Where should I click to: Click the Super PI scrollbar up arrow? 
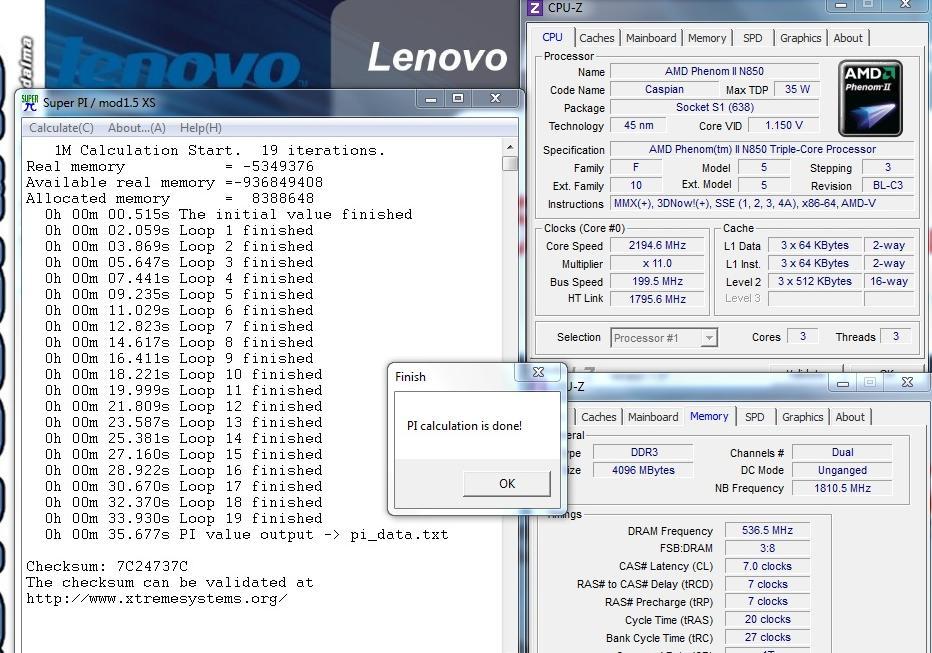coord(509,147)
